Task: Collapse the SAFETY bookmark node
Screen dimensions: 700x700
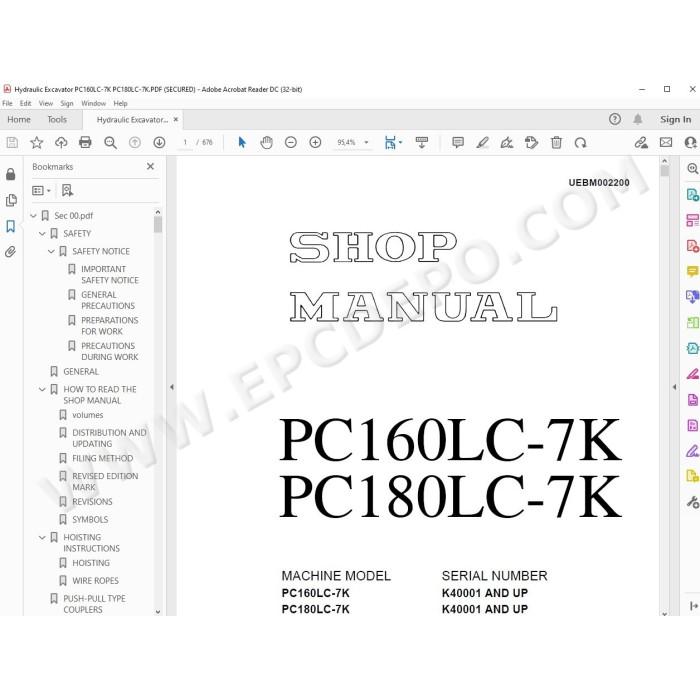Action: (x=42, y=233)
